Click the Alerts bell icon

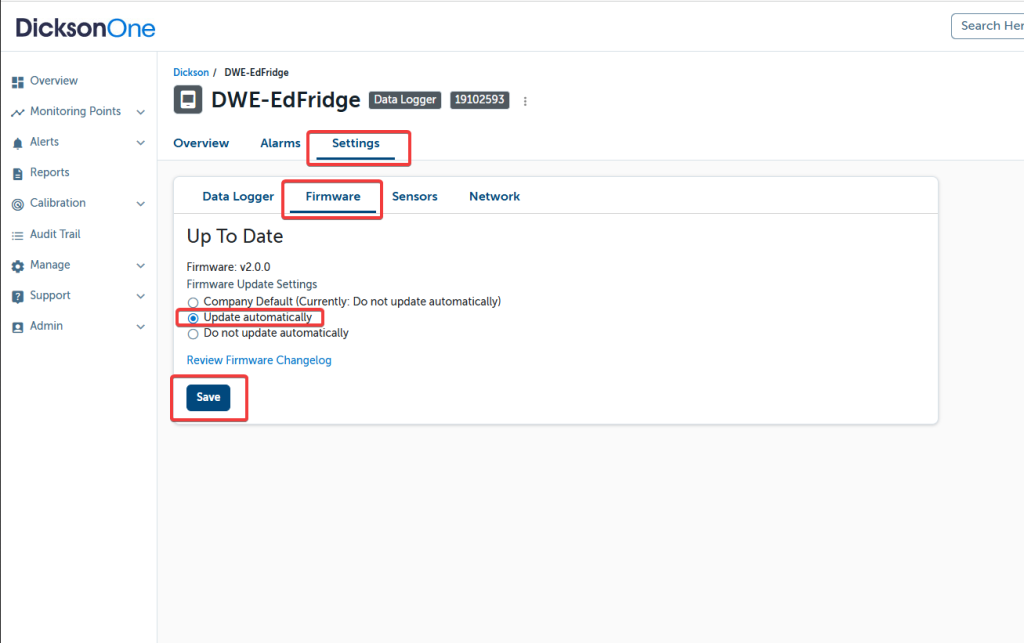tap(17, 143)
